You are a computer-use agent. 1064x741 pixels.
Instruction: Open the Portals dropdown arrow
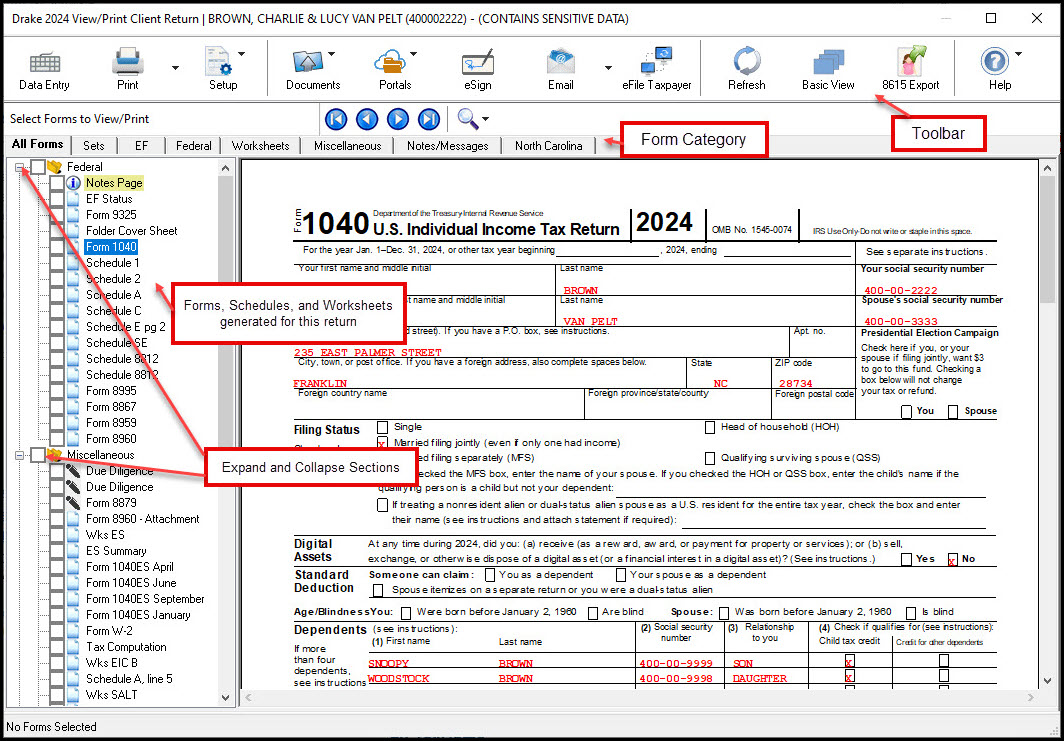pos(413,54)
